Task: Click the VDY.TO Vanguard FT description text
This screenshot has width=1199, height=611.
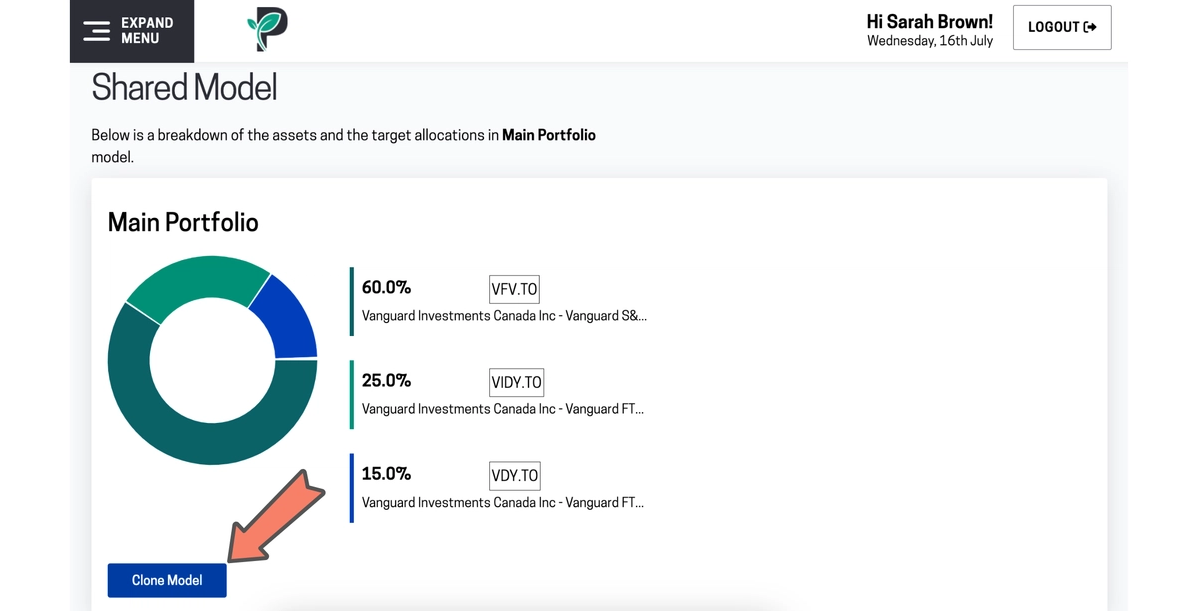Action: pyautogui.click(x=502, y=502)
